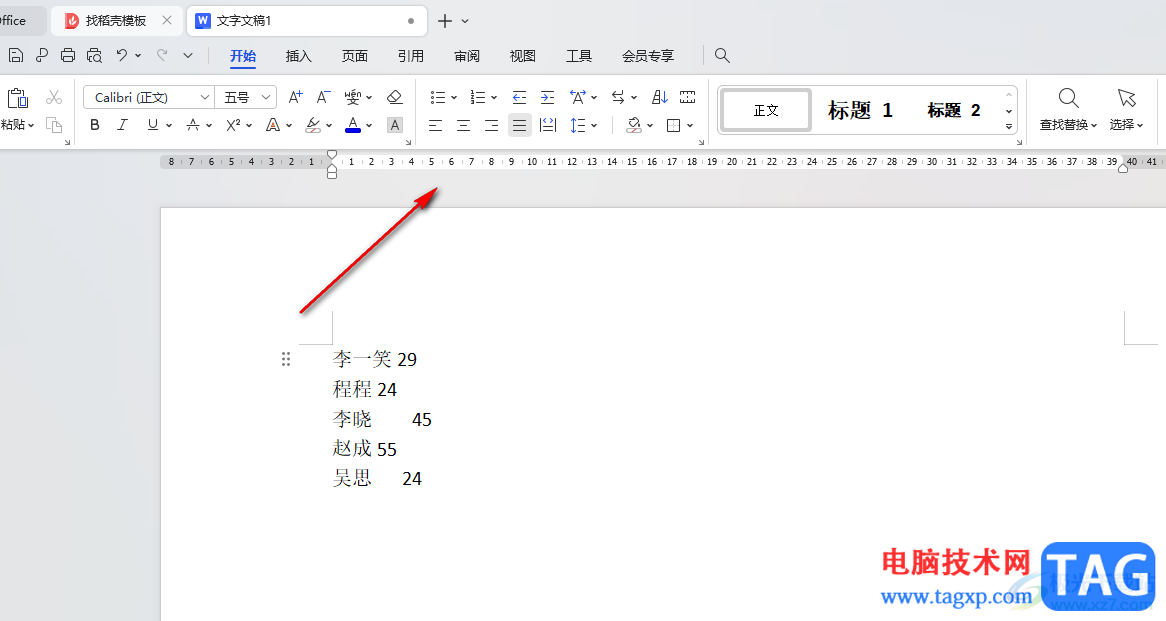This screenshot has height=621, width=1166.
Task: Apply superscript X² formatting
Action: click(x=233, y=125)
